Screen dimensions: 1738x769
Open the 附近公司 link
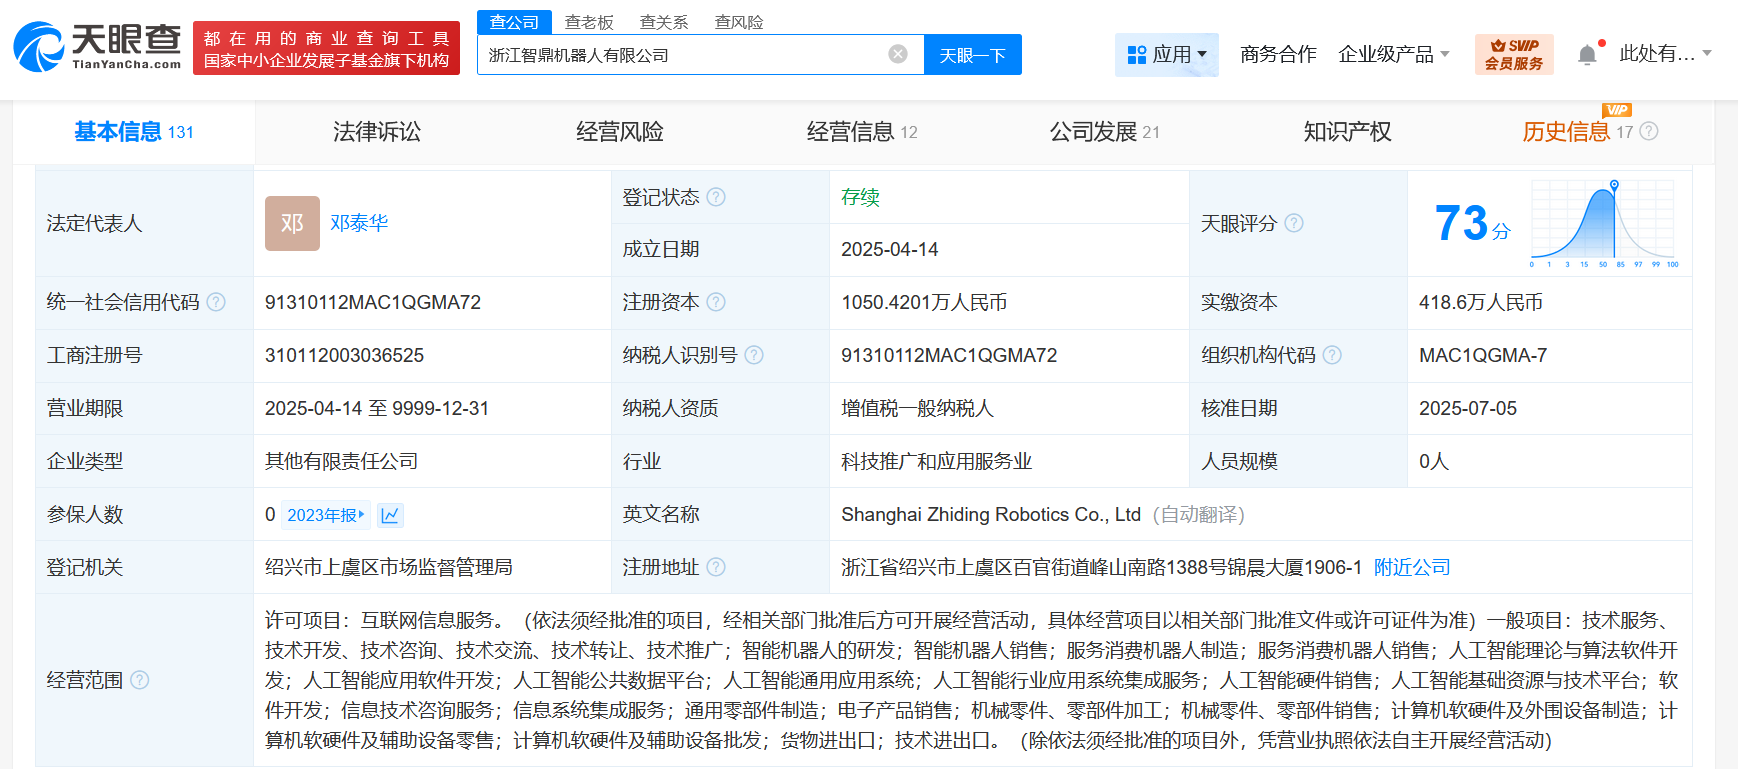[x=1412, y=567]
